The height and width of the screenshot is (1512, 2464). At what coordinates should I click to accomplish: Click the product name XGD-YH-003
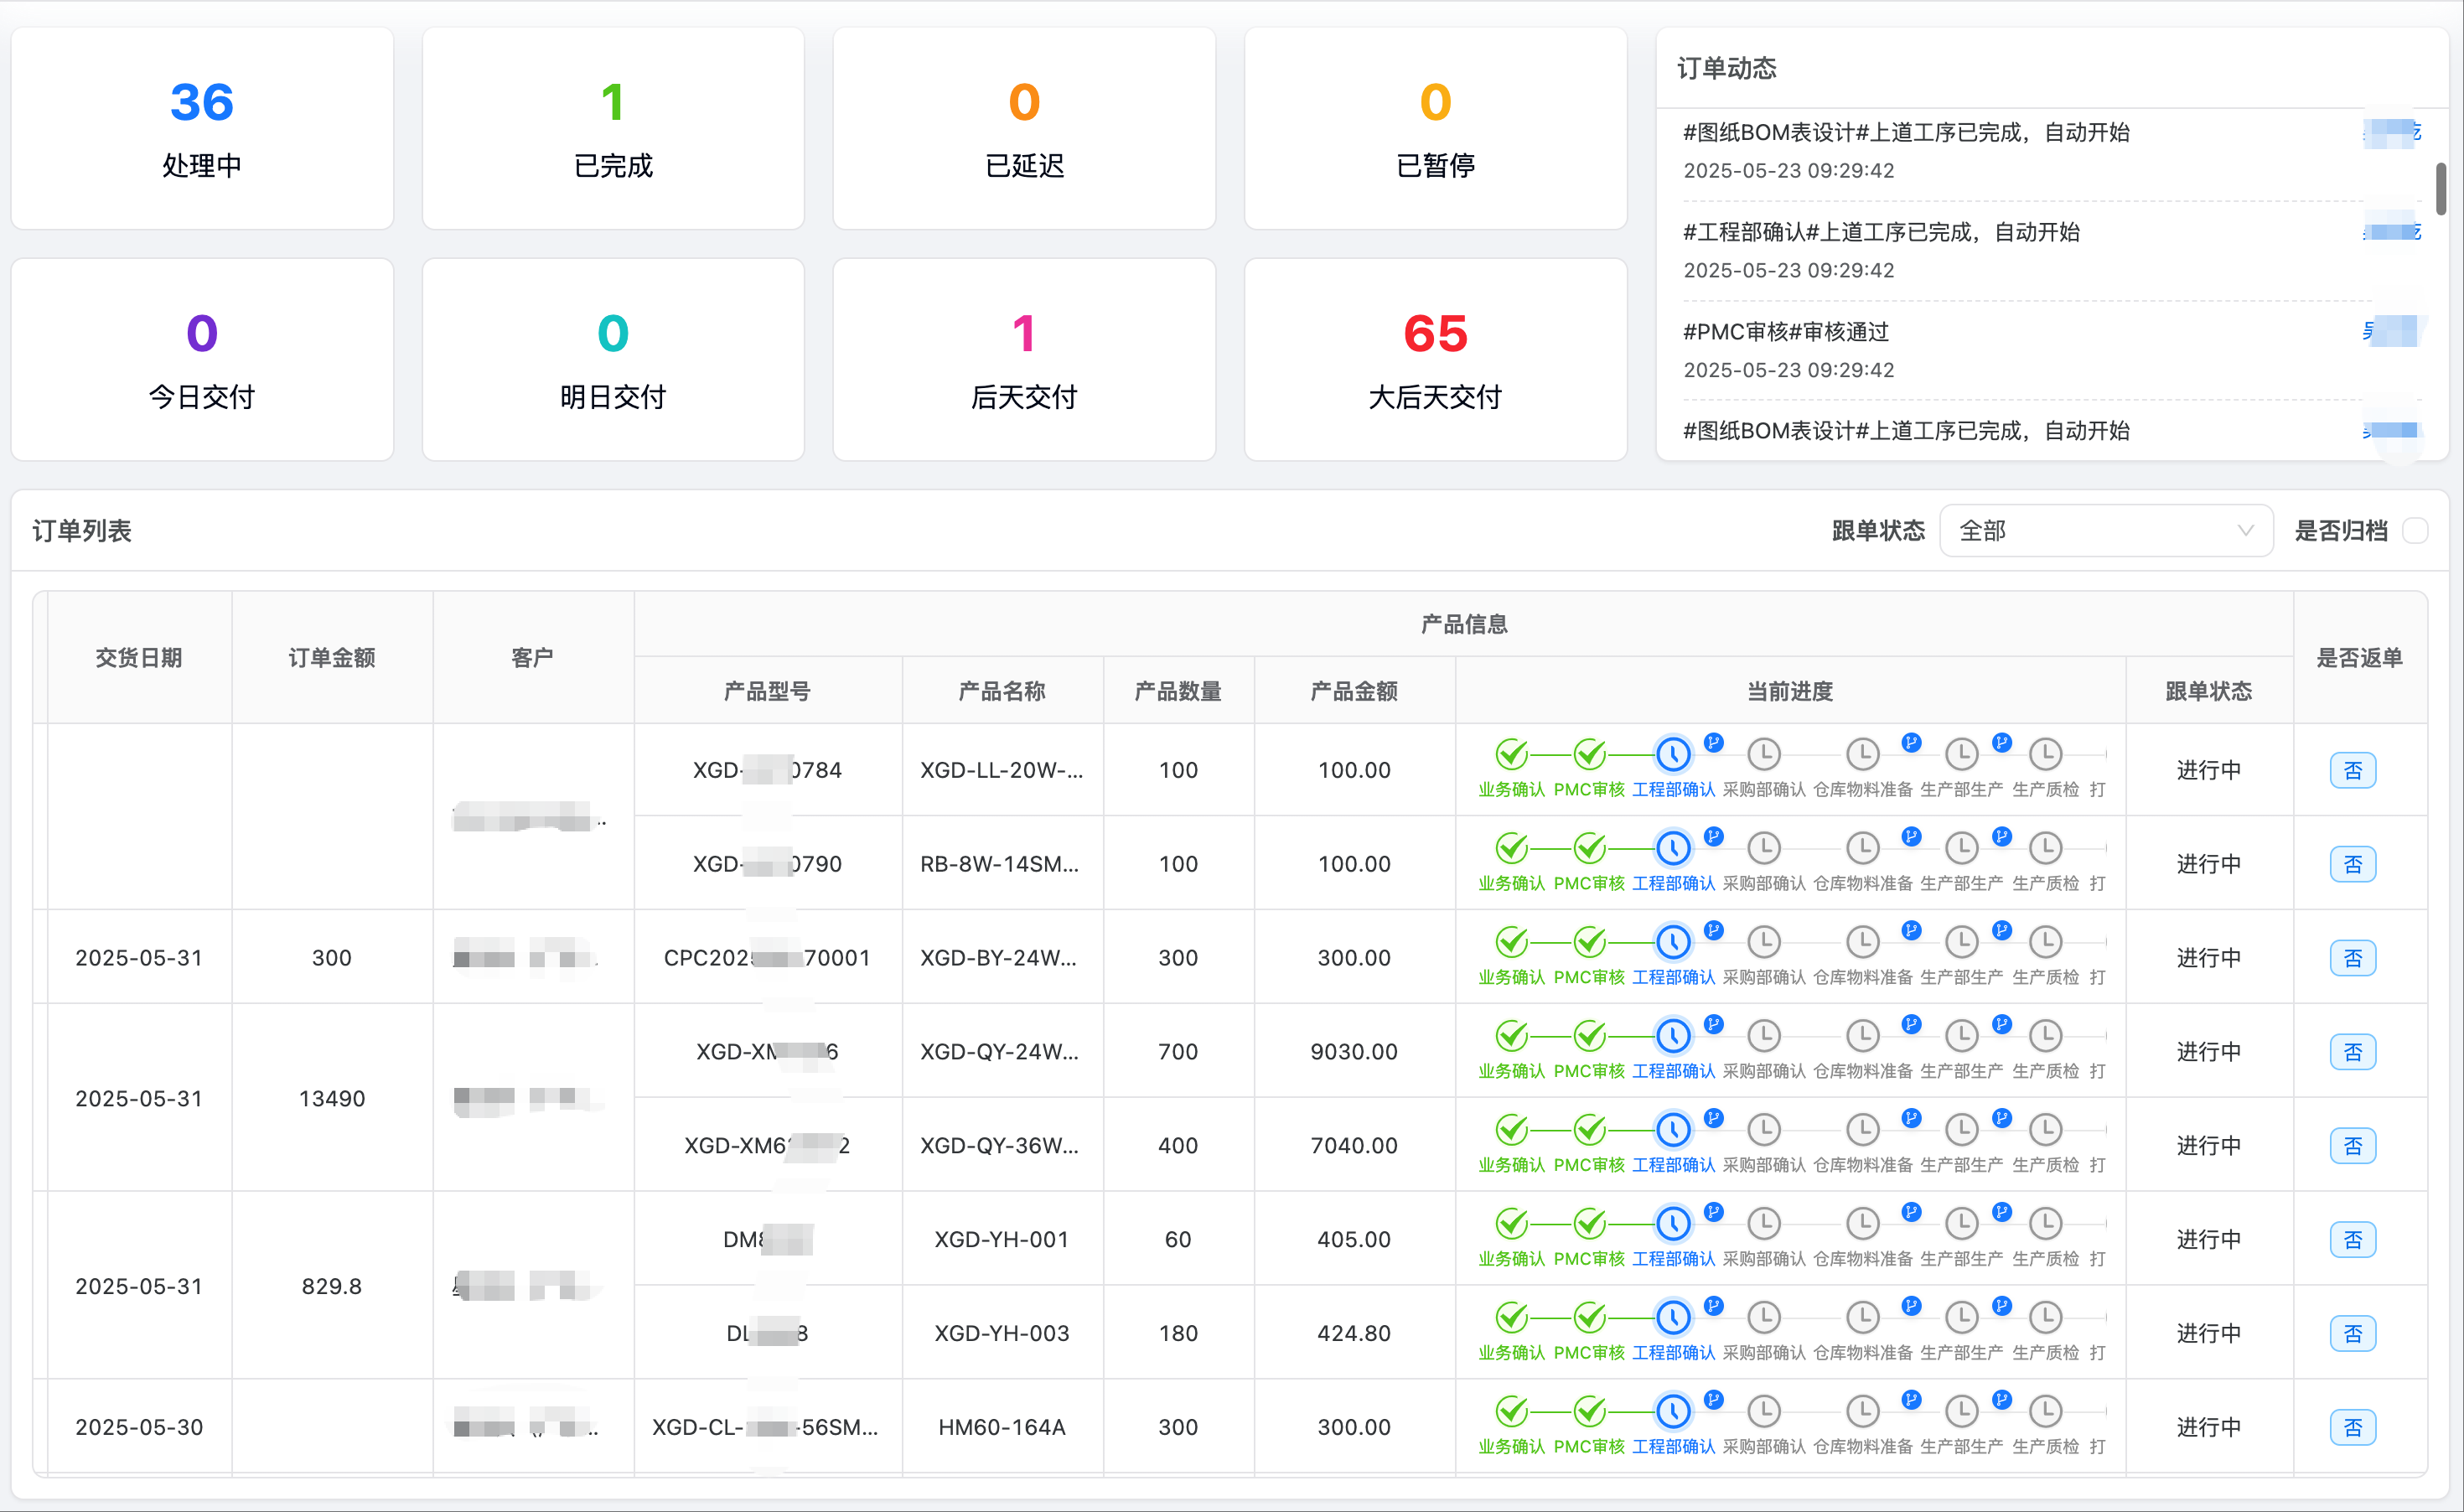[x=1002, y=1334]
